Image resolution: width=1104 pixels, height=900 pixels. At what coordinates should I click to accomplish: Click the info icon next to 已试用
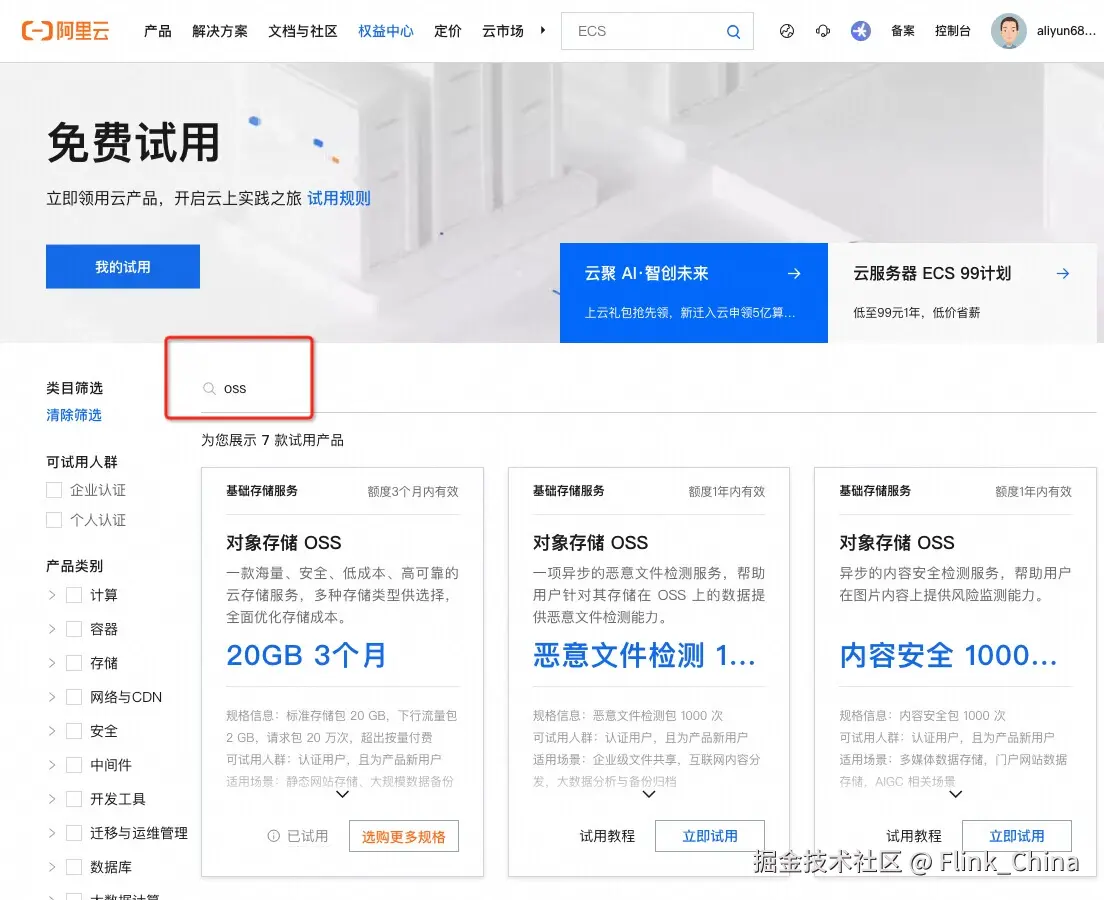pyautogui.click(x=274, y=836)
